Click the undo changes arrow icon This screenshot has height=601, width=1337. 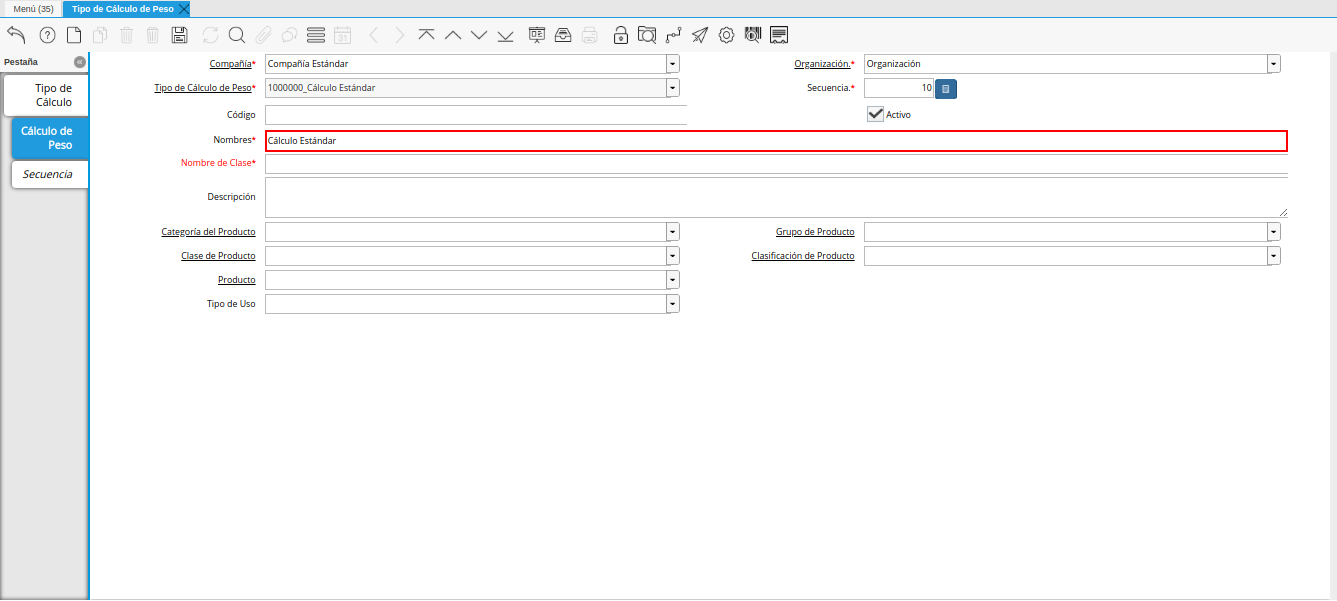click(x=17, y=35)
